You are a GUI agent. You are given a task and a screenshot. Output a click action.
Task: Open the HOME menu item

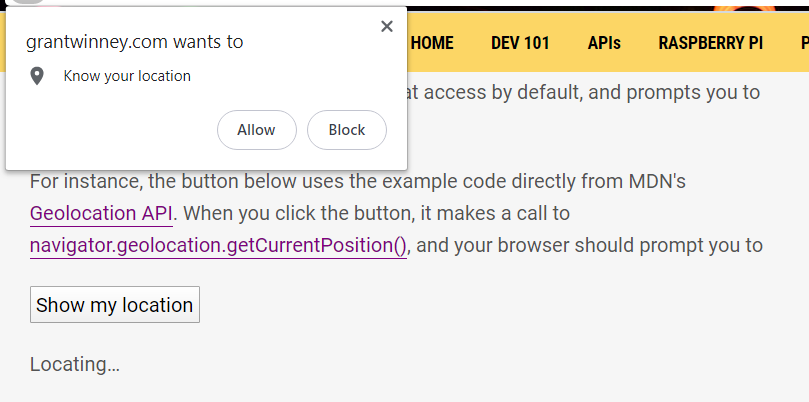click(x=432, y=43)
